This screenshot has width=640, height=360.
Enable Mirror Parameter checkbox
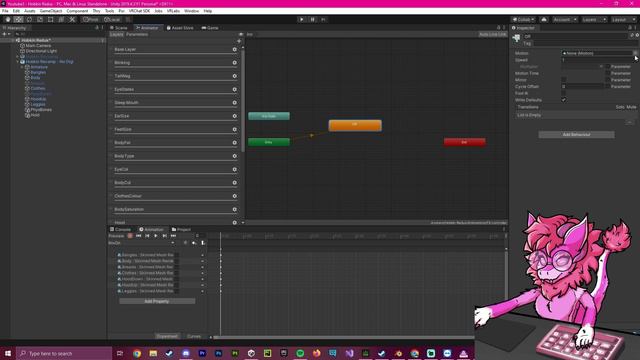(608, 80)
